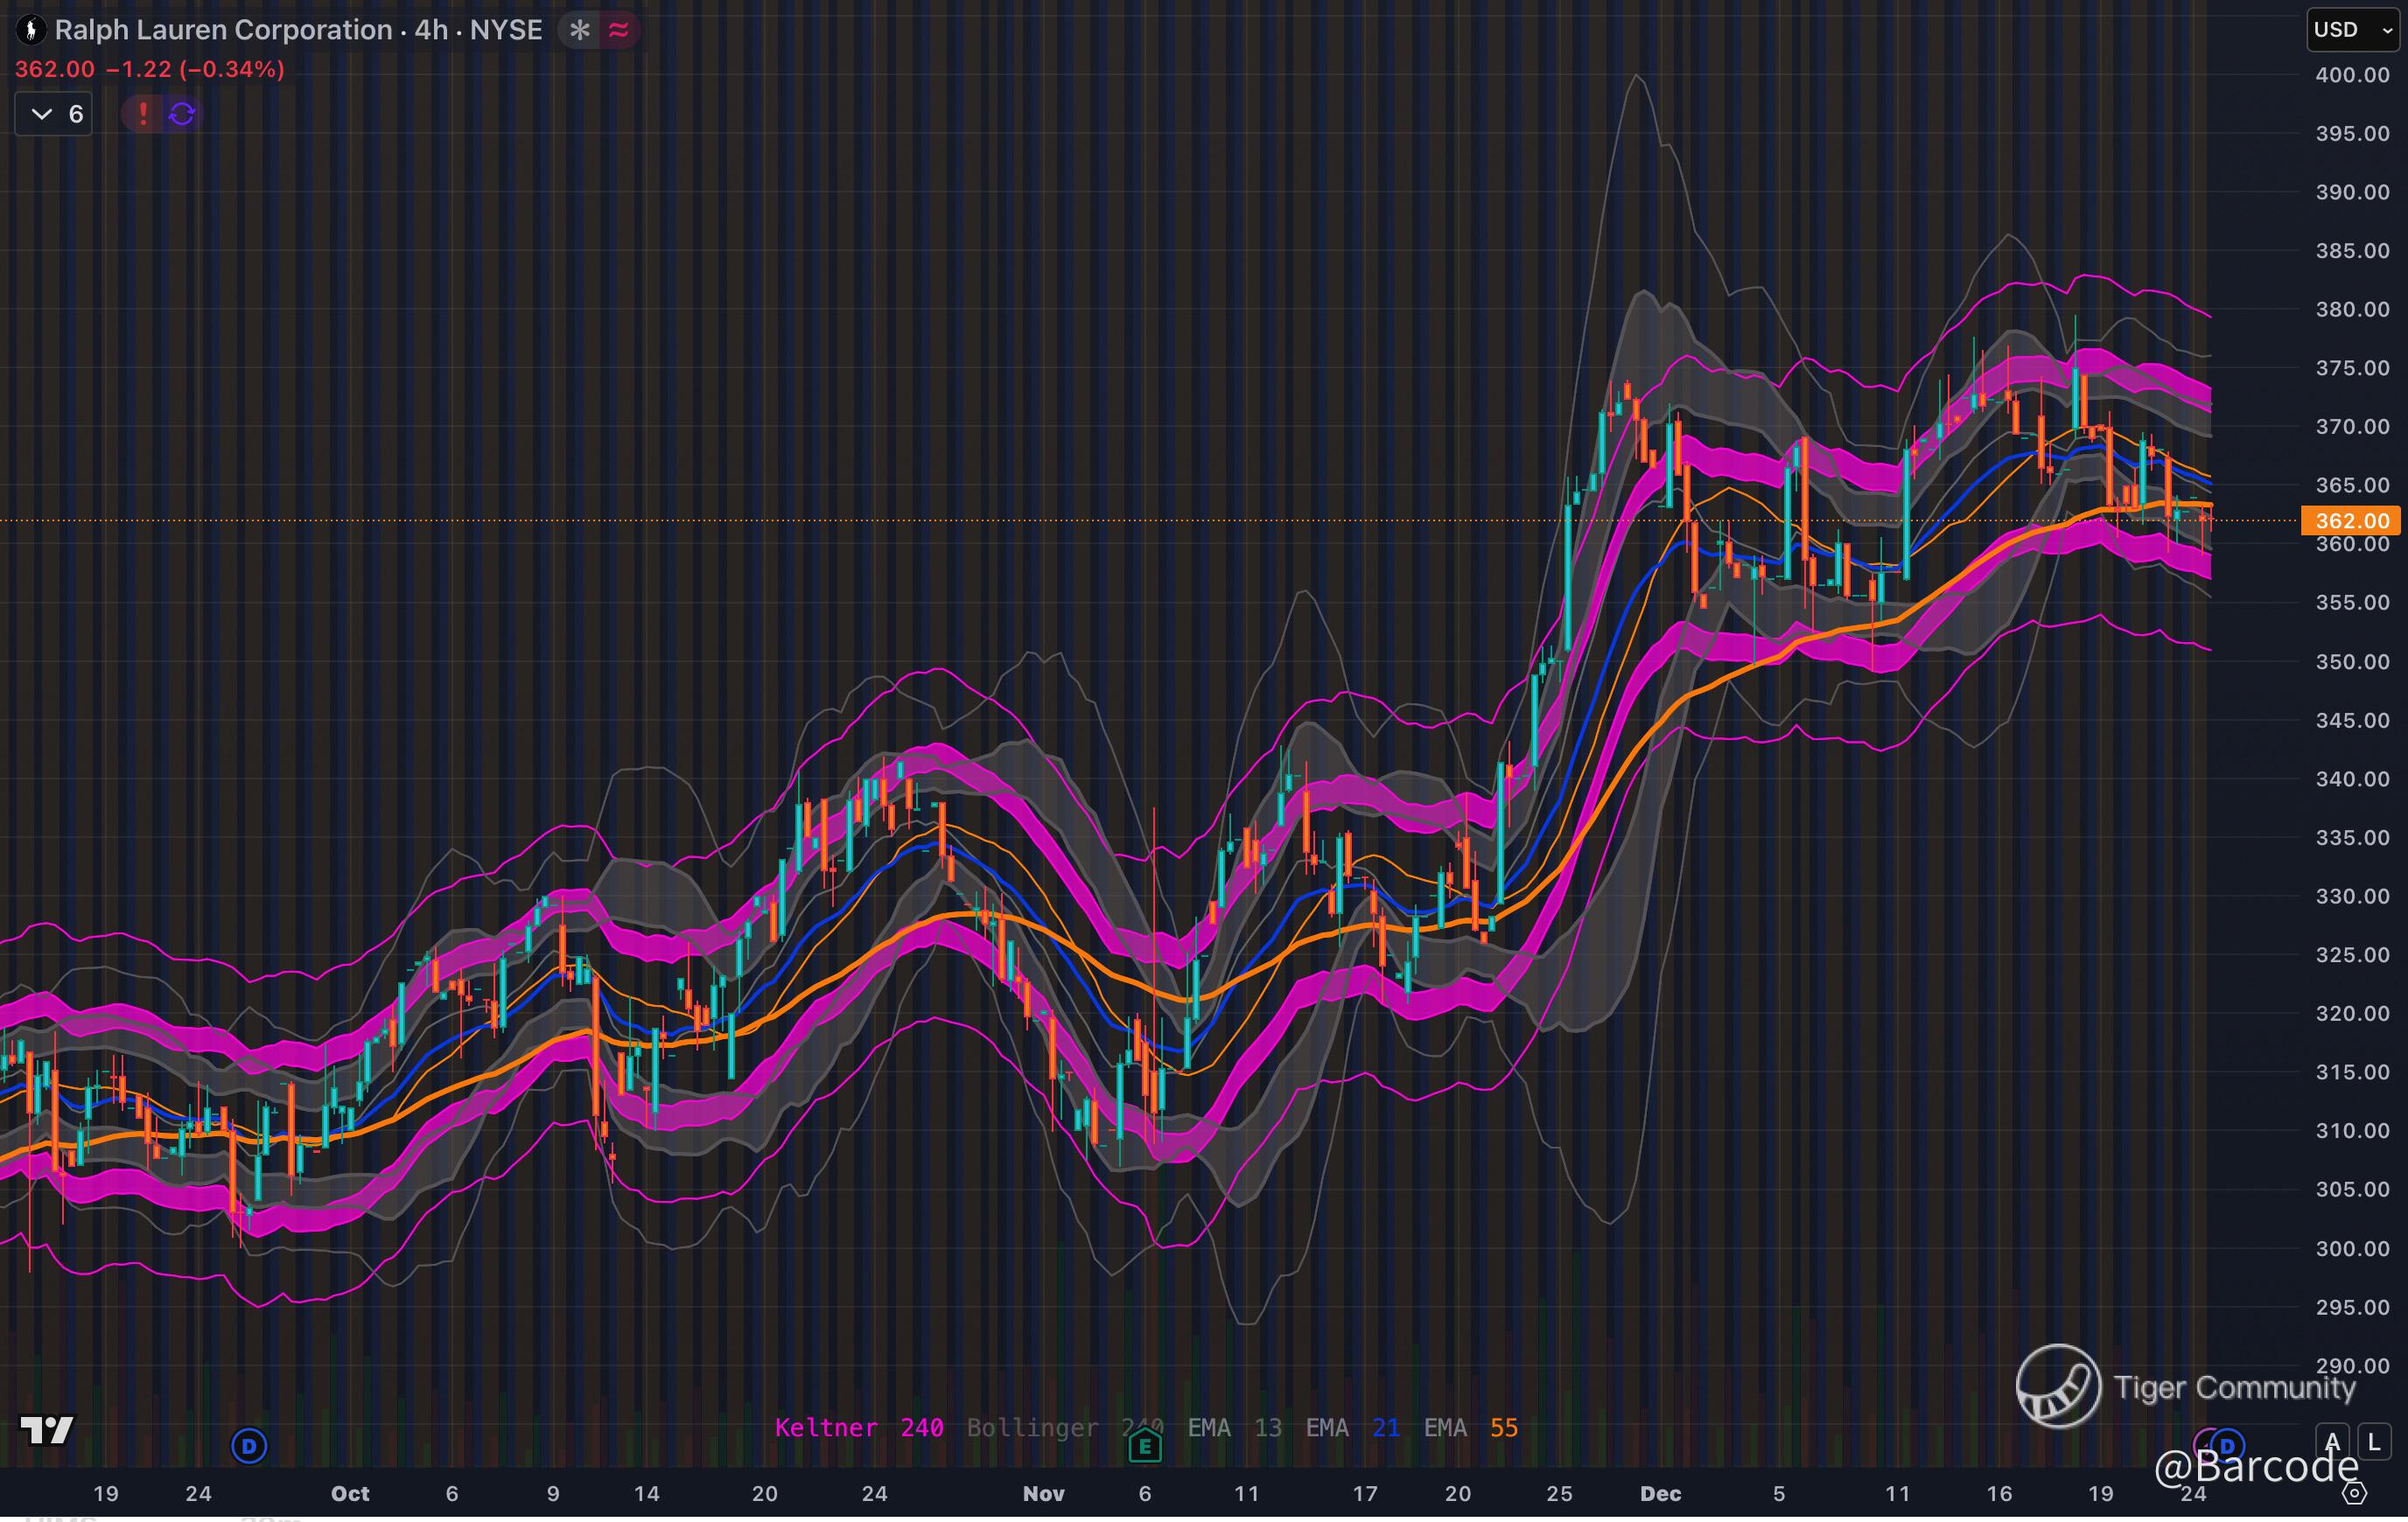Click the EMA 55 indicator label

click(1470, 1427)
